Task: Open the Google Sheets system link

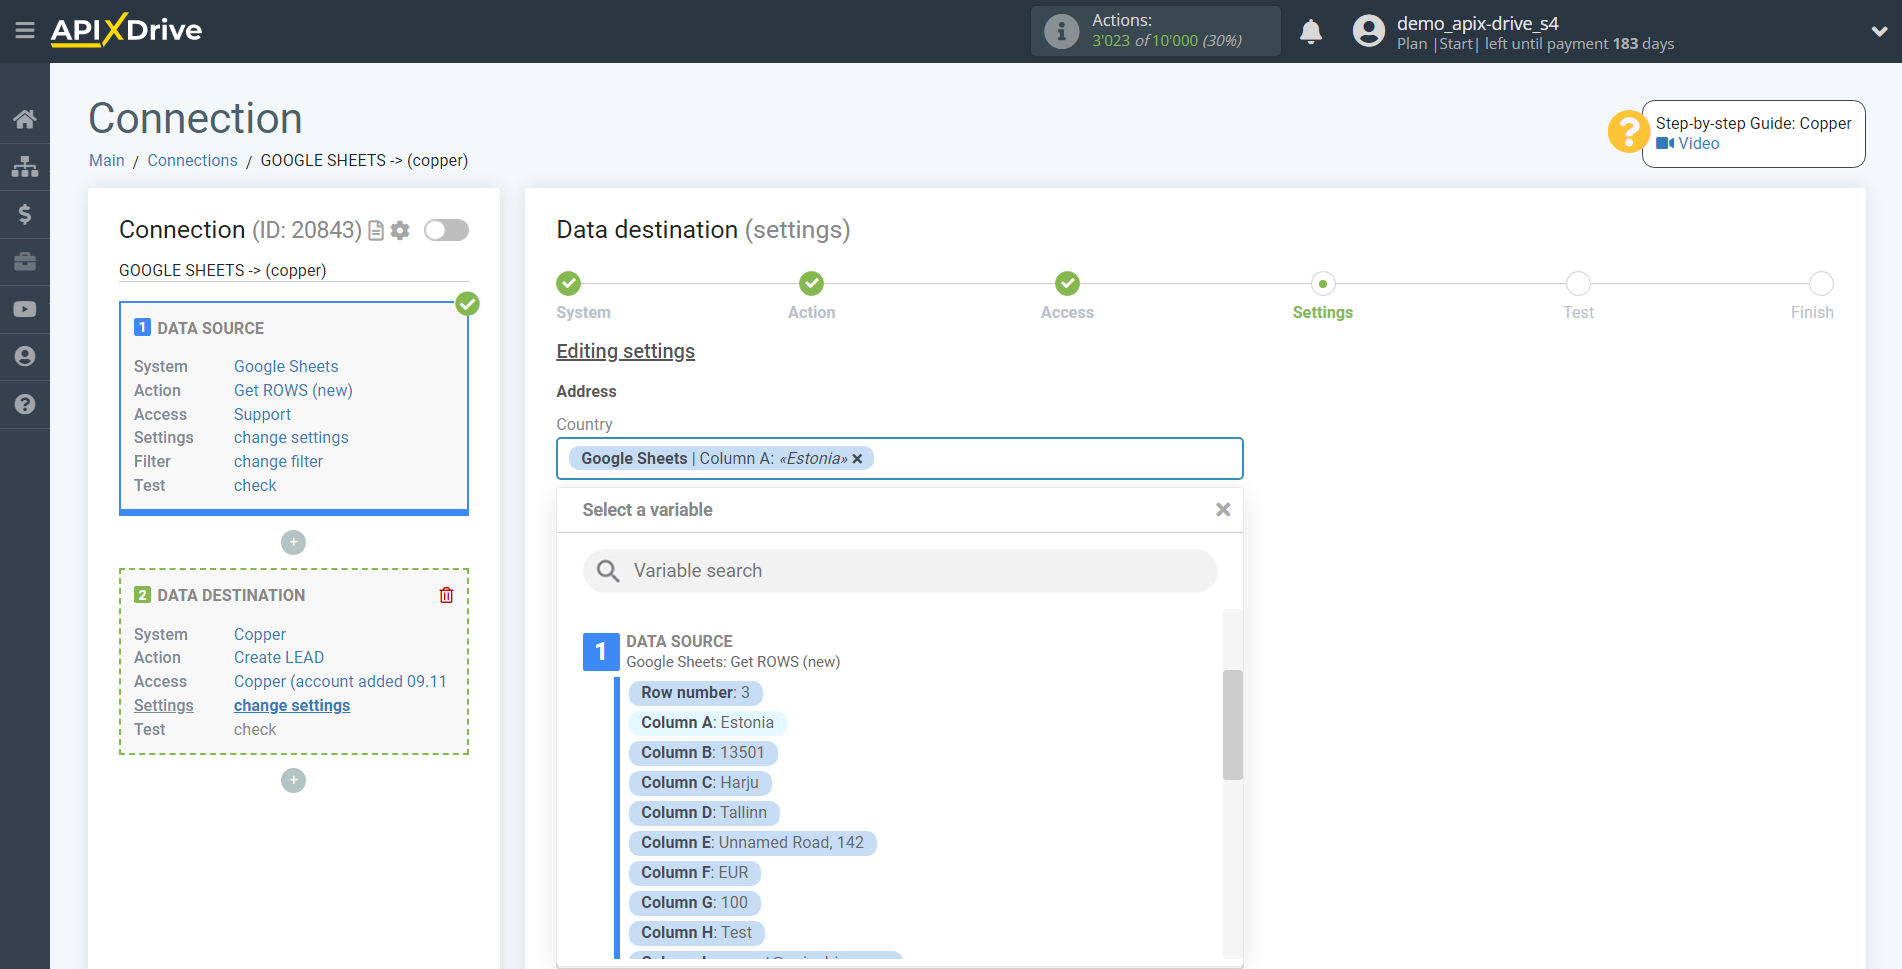Action: click(286, 366)
